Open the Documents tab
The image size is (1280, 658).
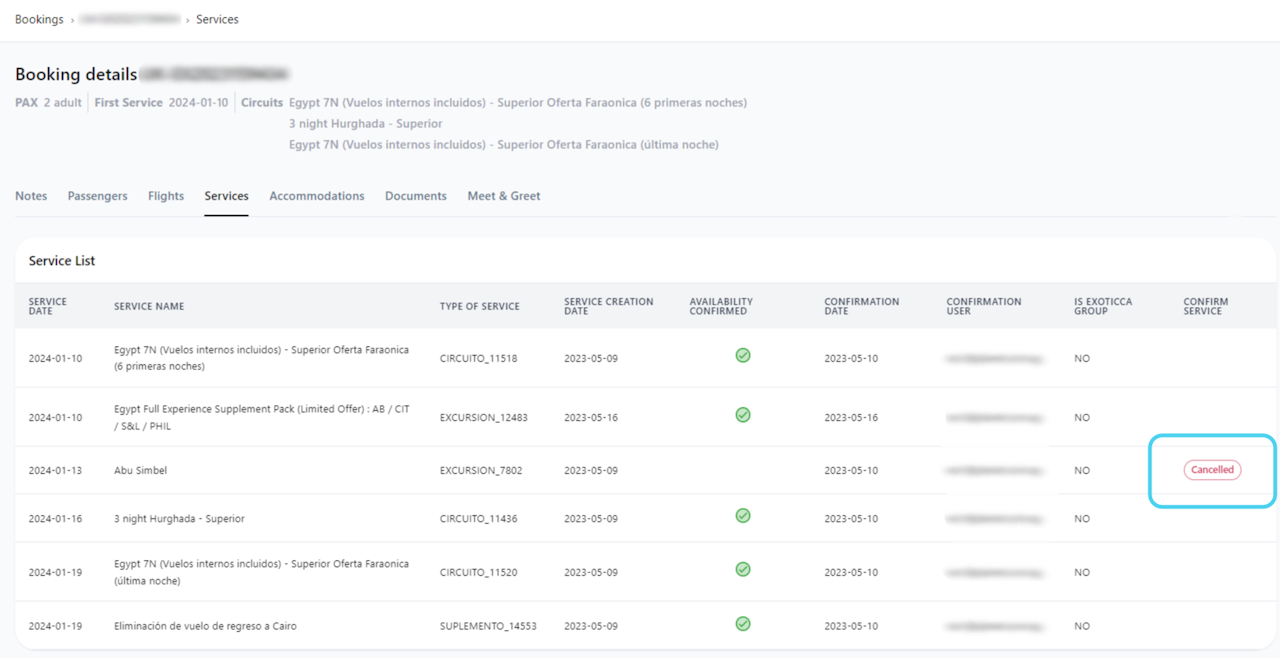pyautogui.click(x=415, y=196)
